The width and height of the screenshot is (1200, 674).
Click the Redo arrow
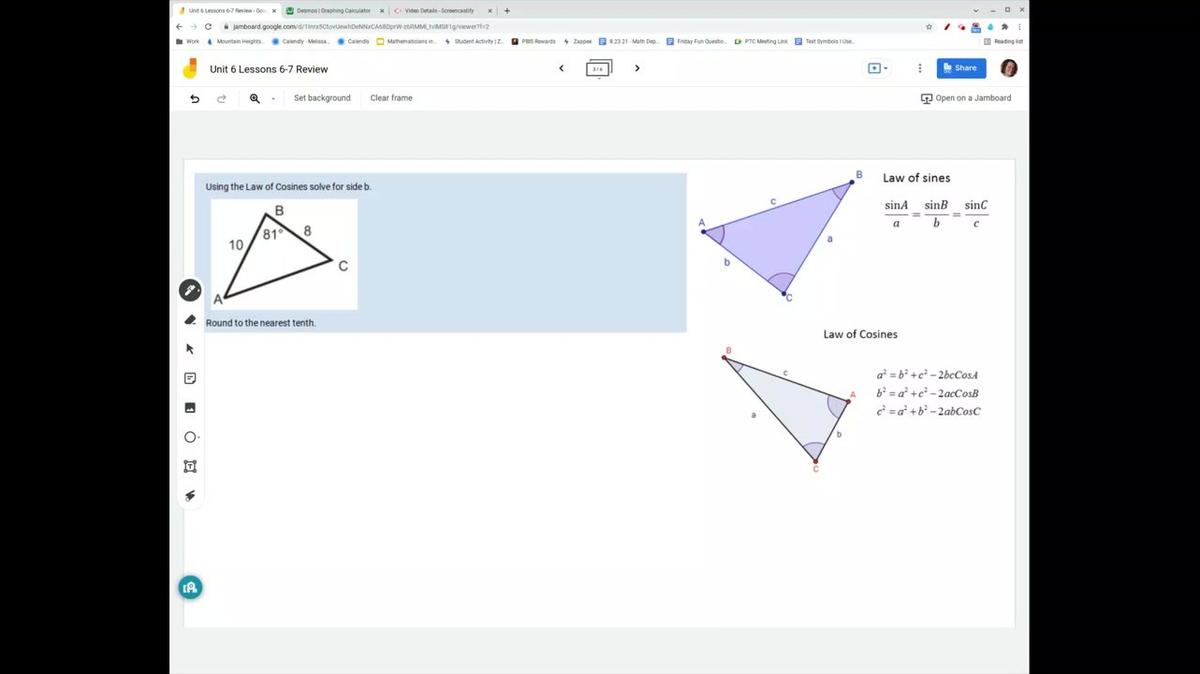222,98
